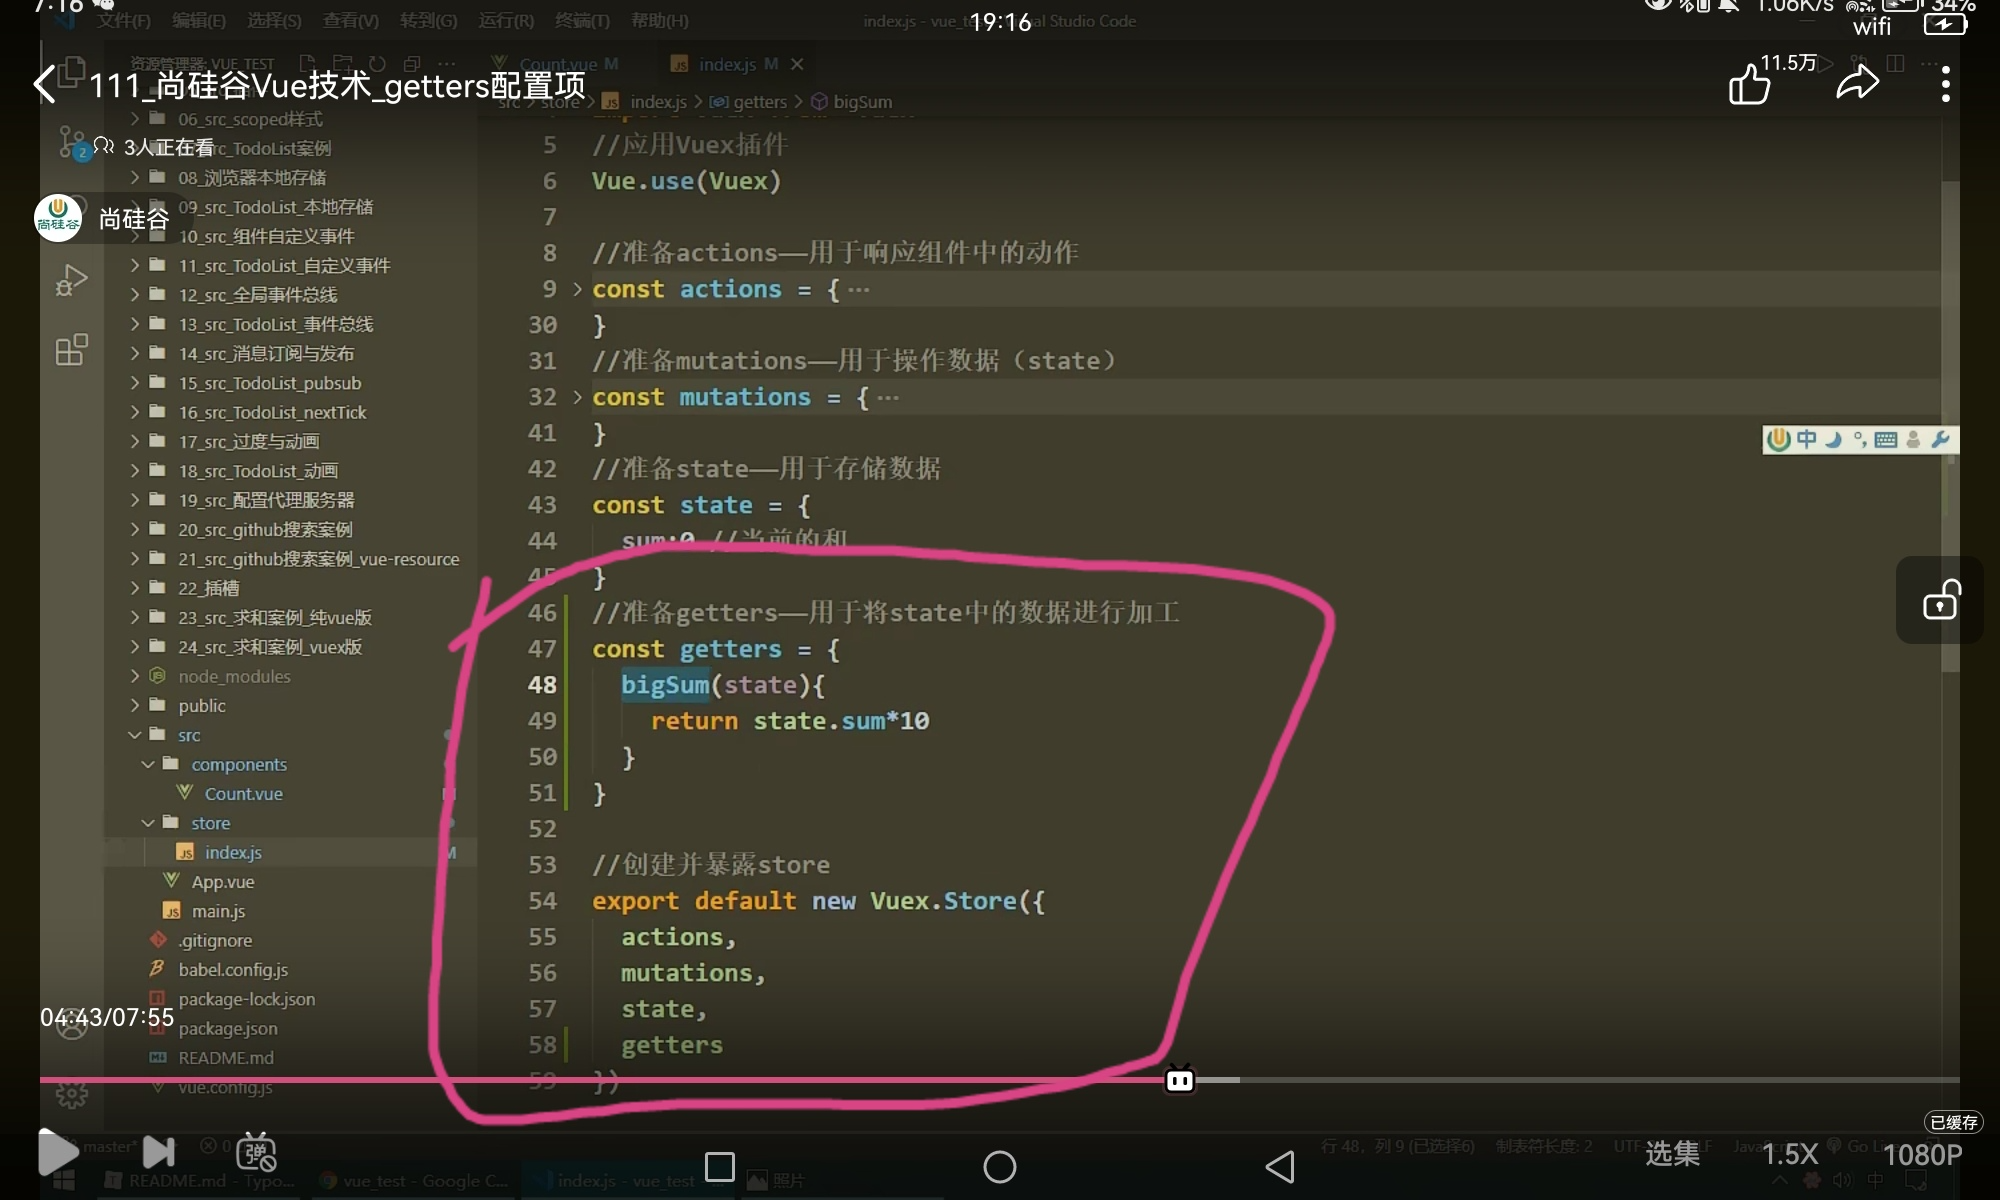Tap the back arrow next to the video title
Viewport: 2000px width, 1200px height.
45,84
